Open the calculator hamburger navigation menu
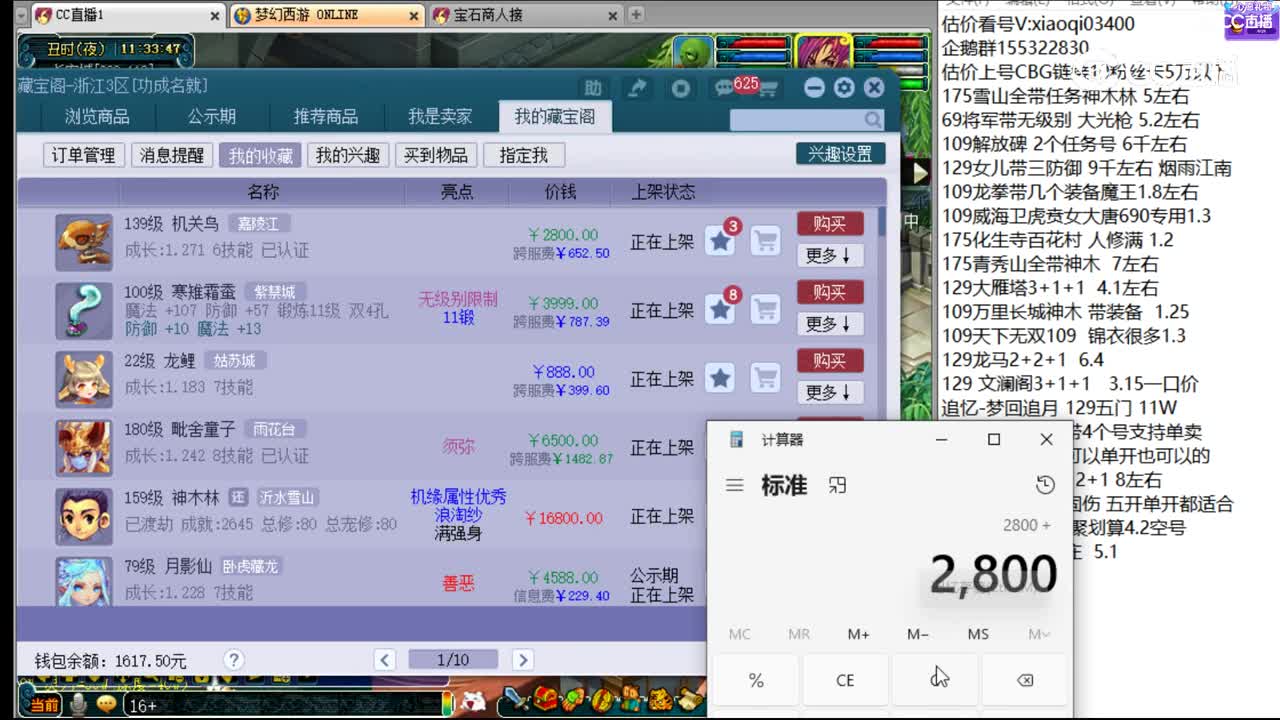Screen dimensions: 1280x720 point(735,484)
